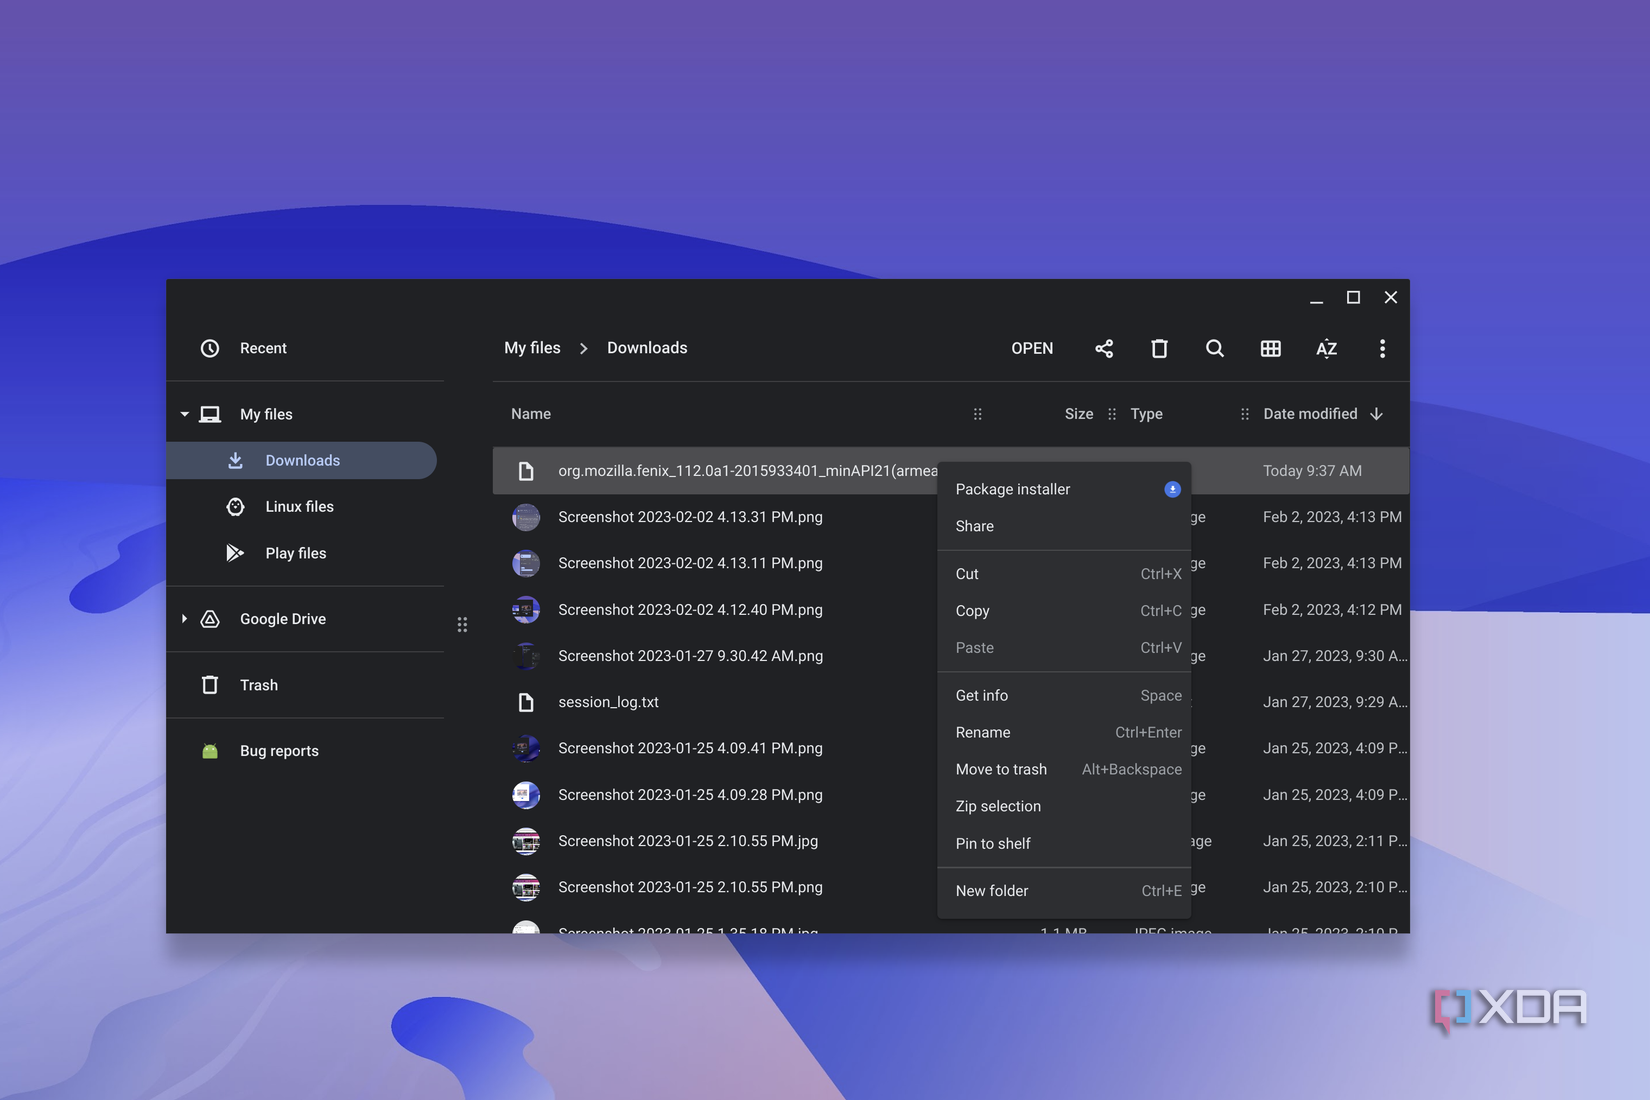The width and height of the screenshot is (1650, 1100).
Task: Choose Copy from context menu
Action: pos(1064,611)
